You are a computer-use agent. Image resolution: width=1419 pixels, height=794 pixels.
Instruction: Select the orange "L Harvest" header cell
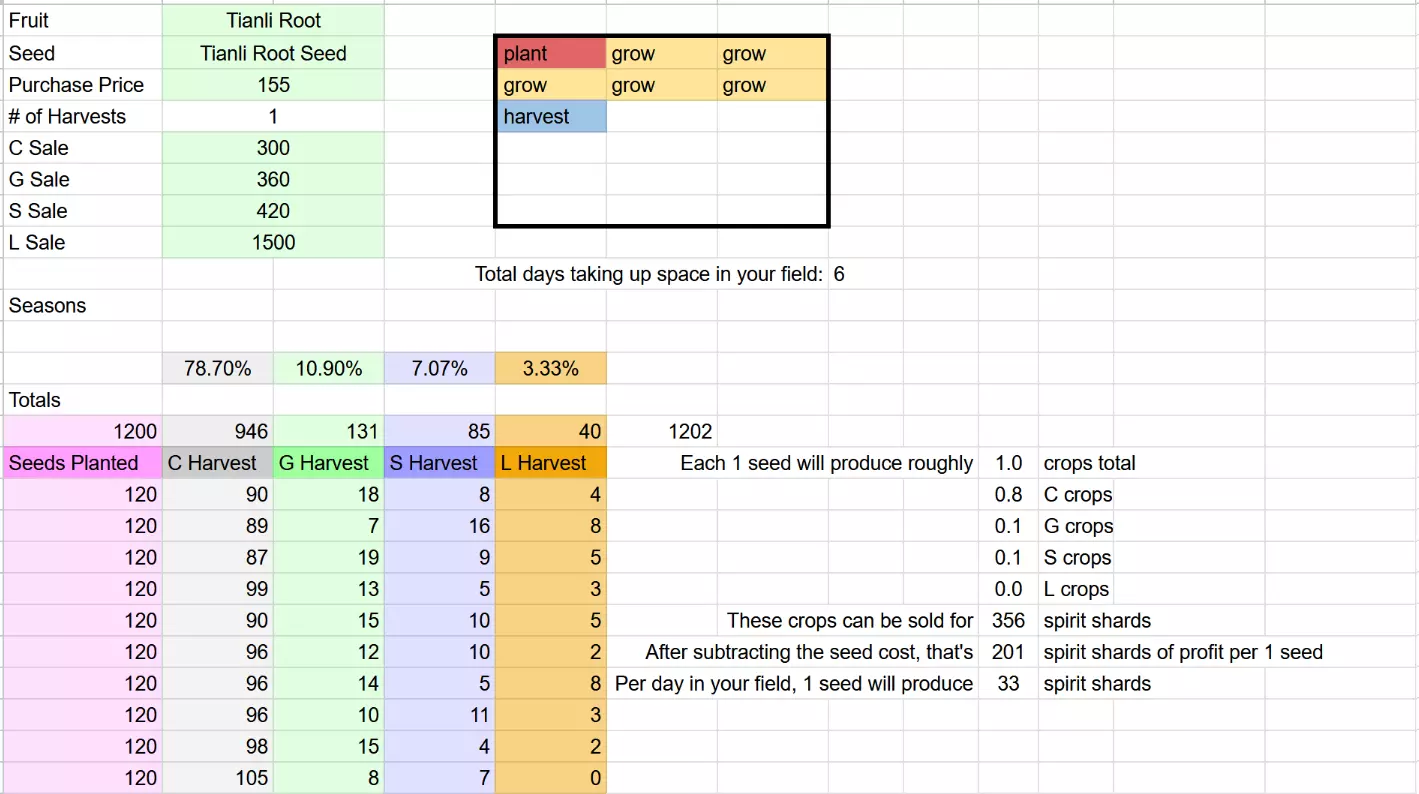[x=550, y=463]
